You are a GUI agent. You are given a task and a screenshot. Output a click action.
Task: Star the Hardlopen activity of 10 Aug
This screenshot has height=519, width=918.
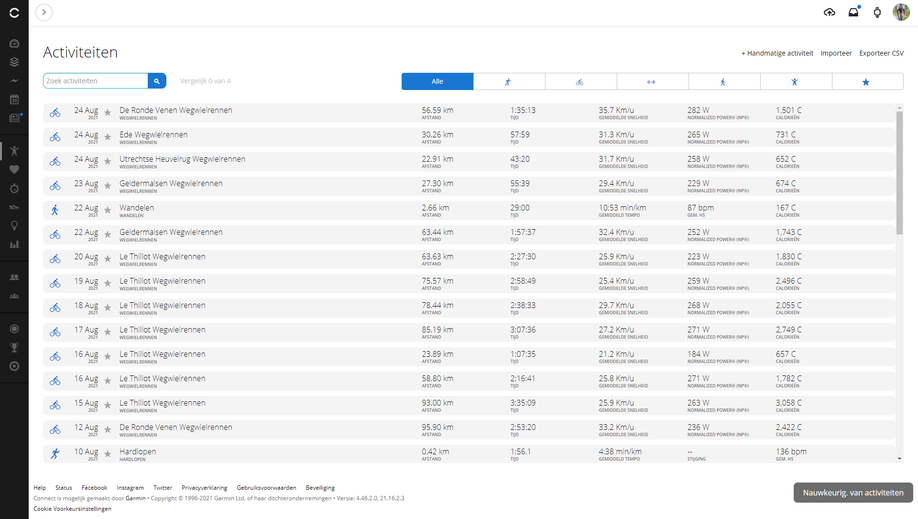tap(108, 454)
